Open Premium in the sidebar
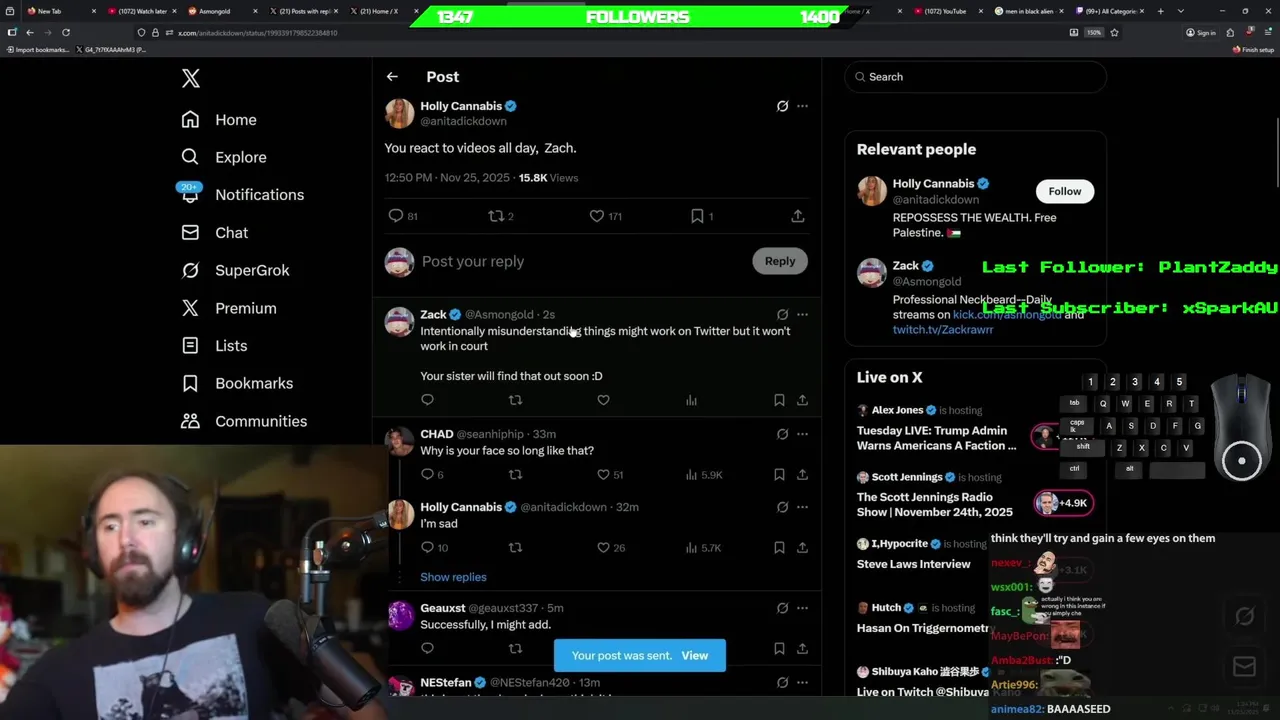The width and height of the screenshot is (1280, 720). coord(228,308)
